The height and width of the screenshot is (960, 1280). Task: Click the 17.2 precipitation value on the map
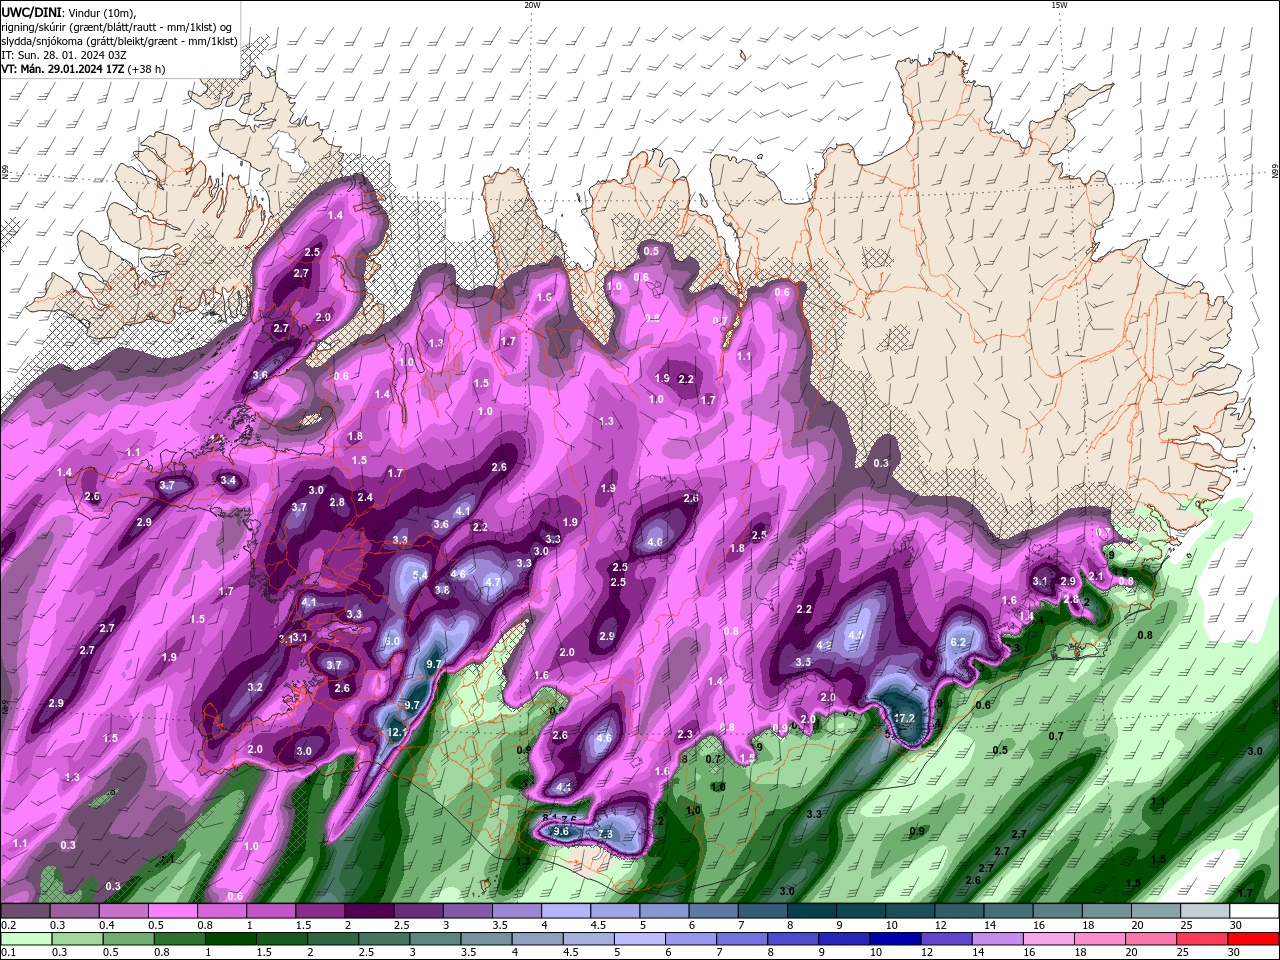point(904,718)
